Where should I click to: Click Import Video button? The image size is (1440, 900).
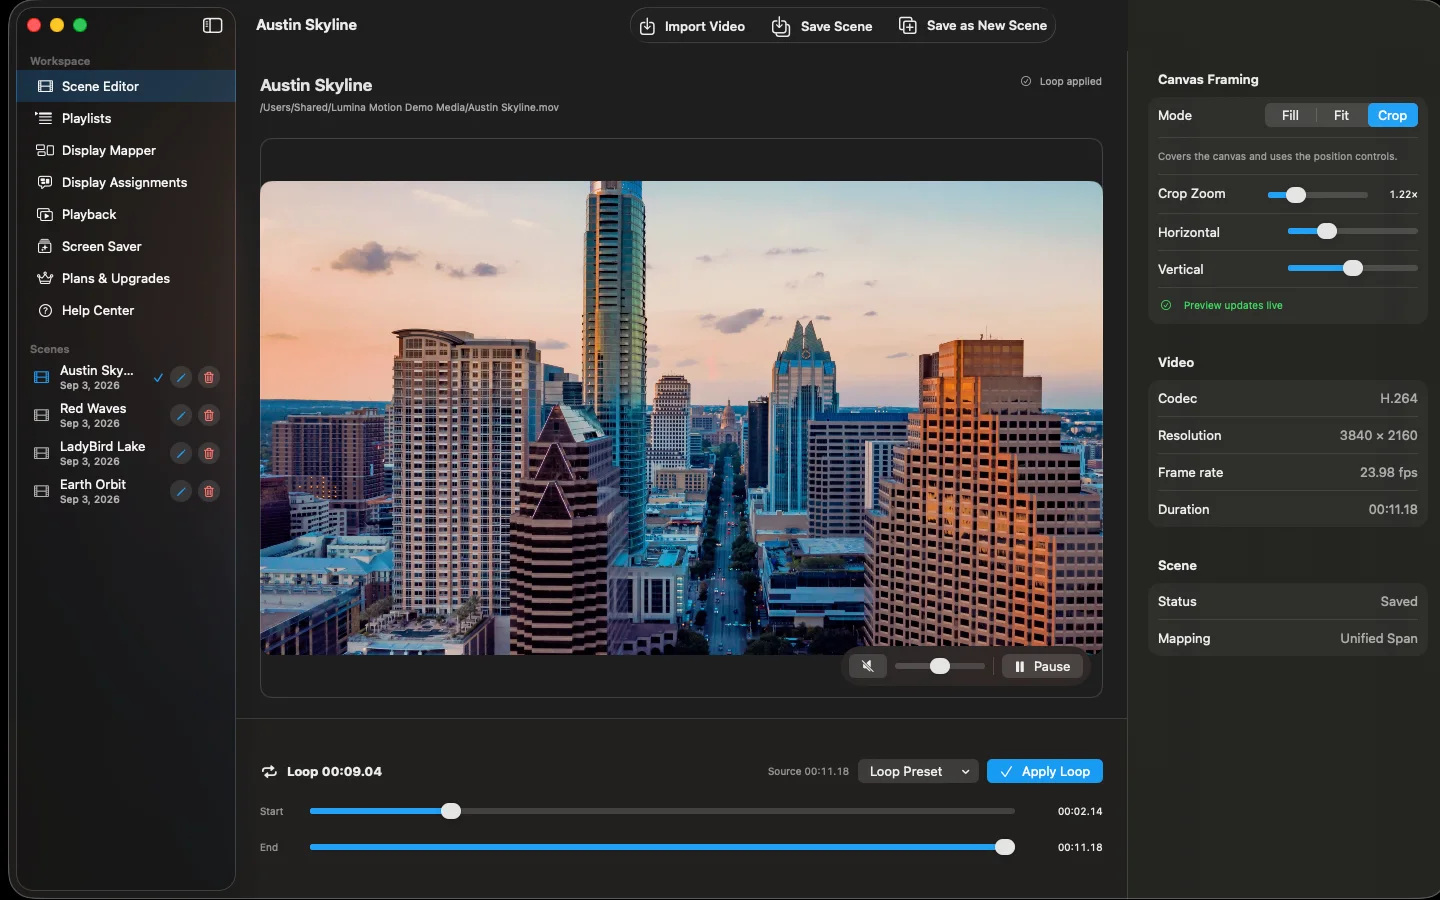(692, 26)
